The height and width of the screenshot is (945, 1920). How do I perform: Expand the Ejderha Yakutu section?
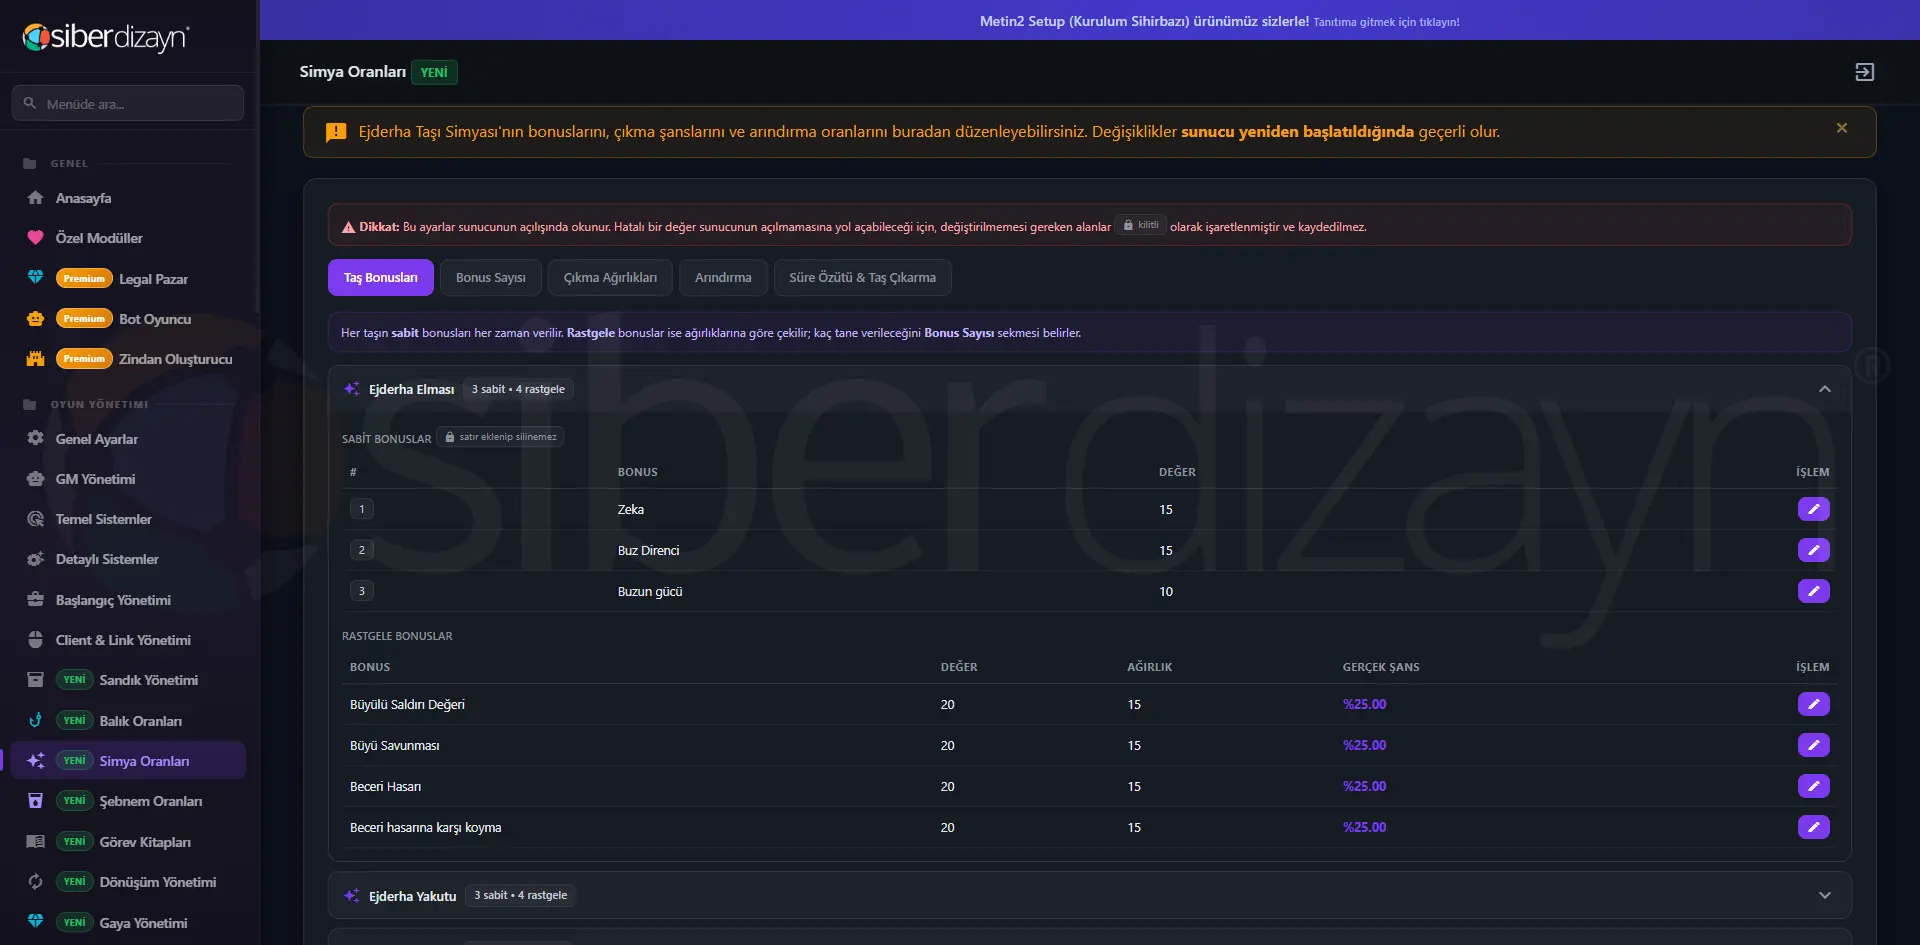point(1824,895)
